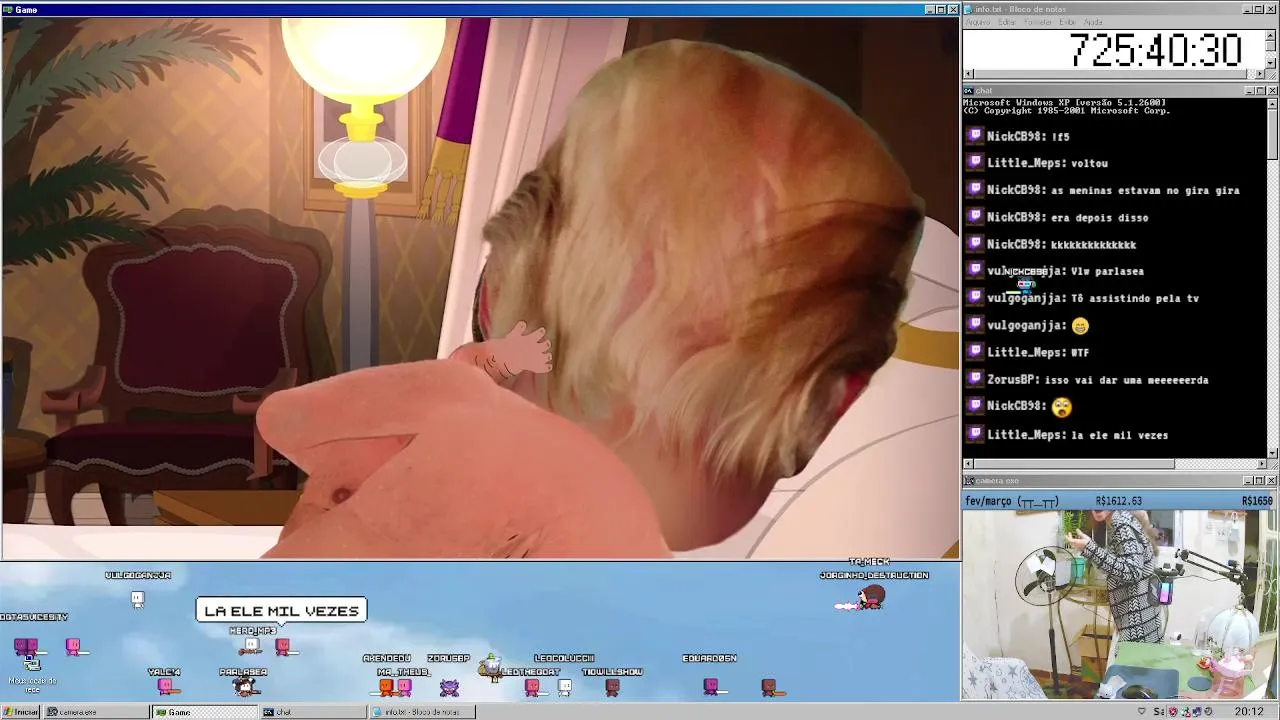
Task: Open the Exibir menu in Bloco de notas
Action: (1067, 22)
